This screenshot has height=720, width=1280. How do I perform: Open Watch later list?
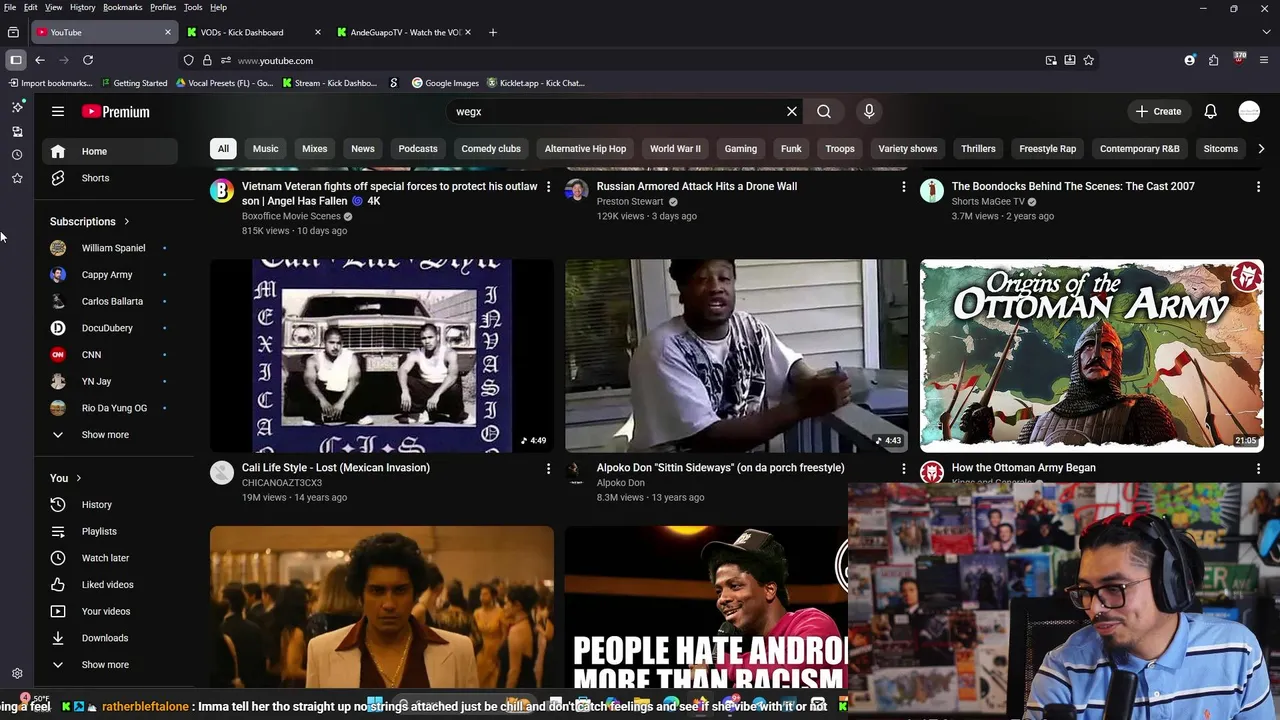coord(110,558)
